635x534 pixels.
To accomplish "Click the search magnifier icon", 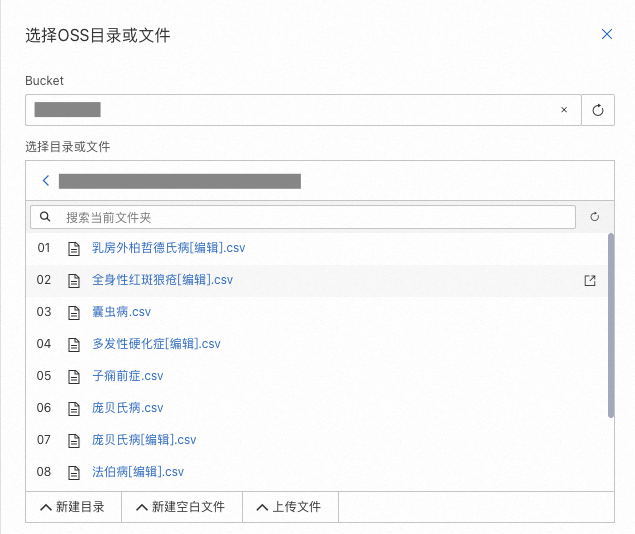I will 45,216.
